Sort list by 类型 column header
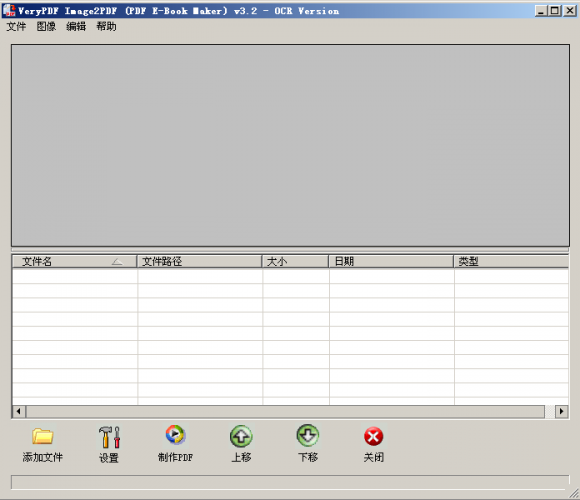 click(x=511, y=261)
